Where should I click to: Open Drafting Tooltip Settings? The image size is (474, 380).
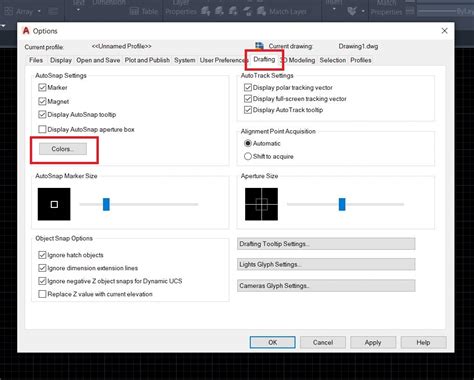pyautogui.click(x=326, y=244)
